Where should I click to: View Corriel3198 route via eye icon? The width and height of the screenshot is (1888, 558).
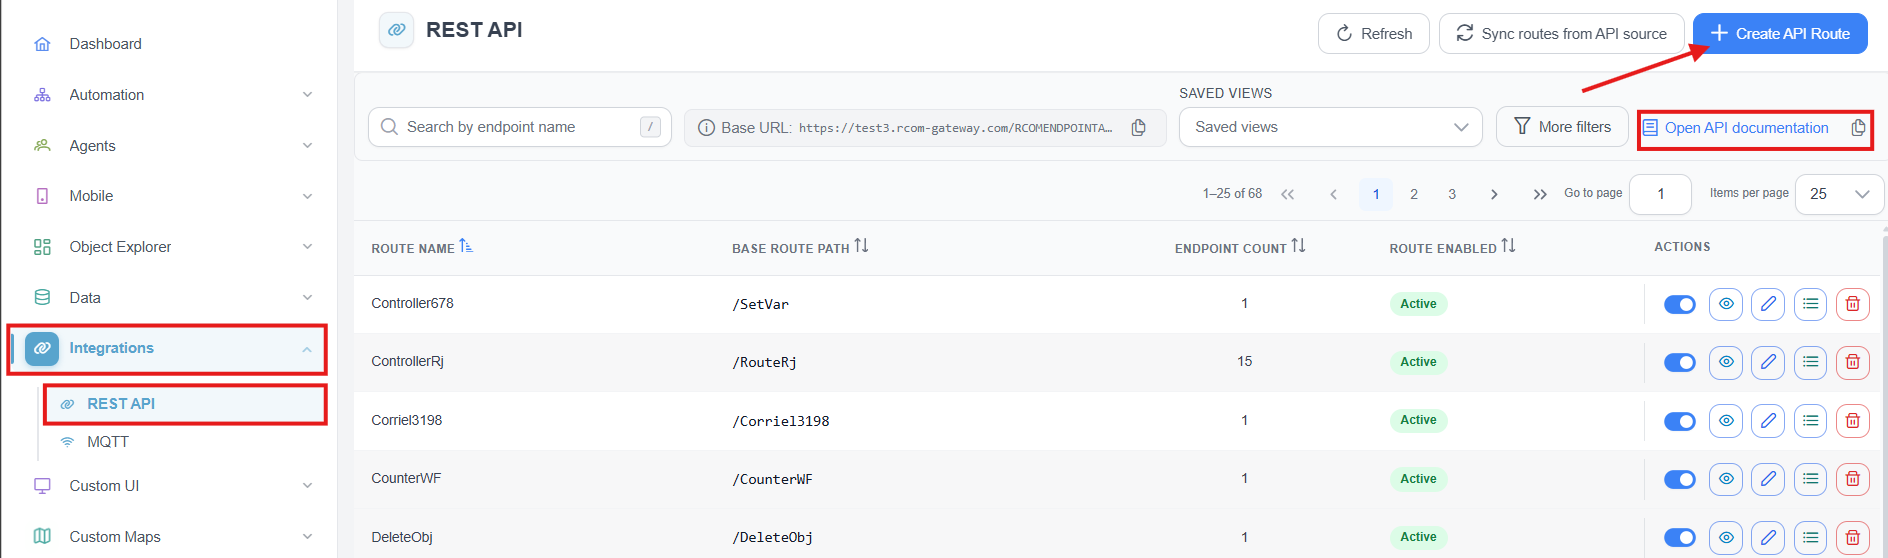1726,421
